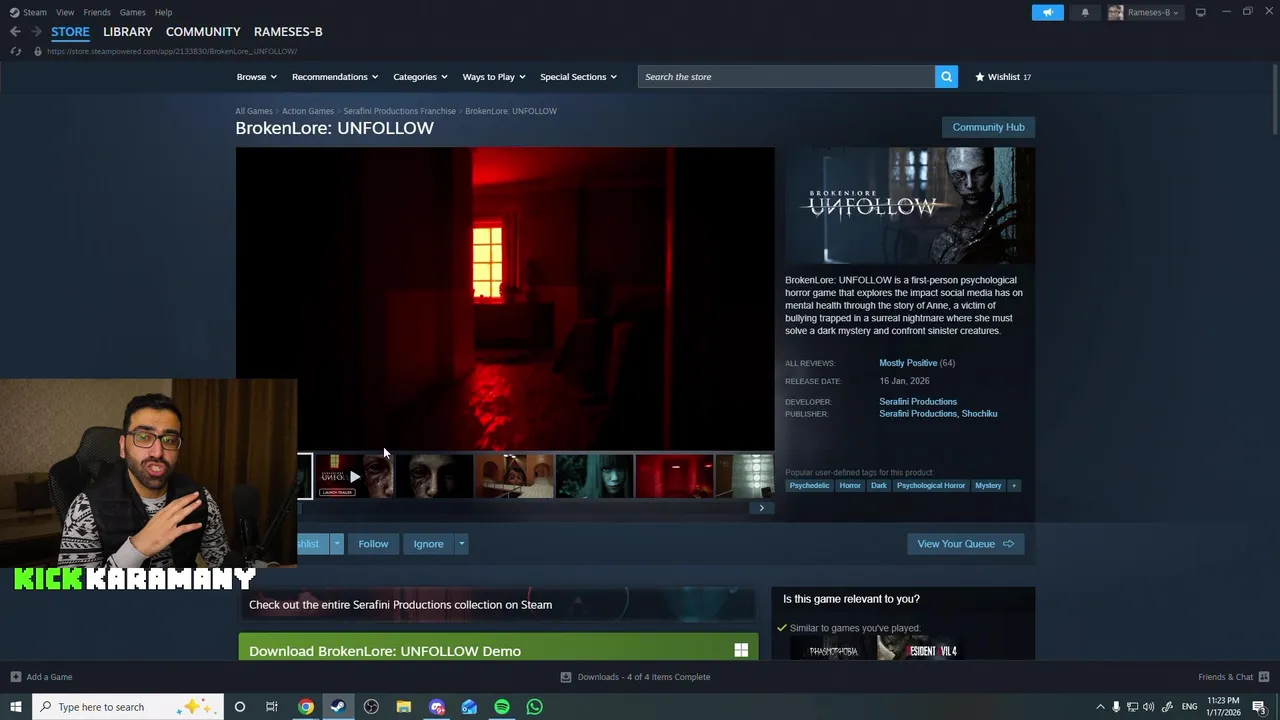The width and height of the screenshot is (1280, 720).
Task: Open the Games menu
Action: point(132,12)
